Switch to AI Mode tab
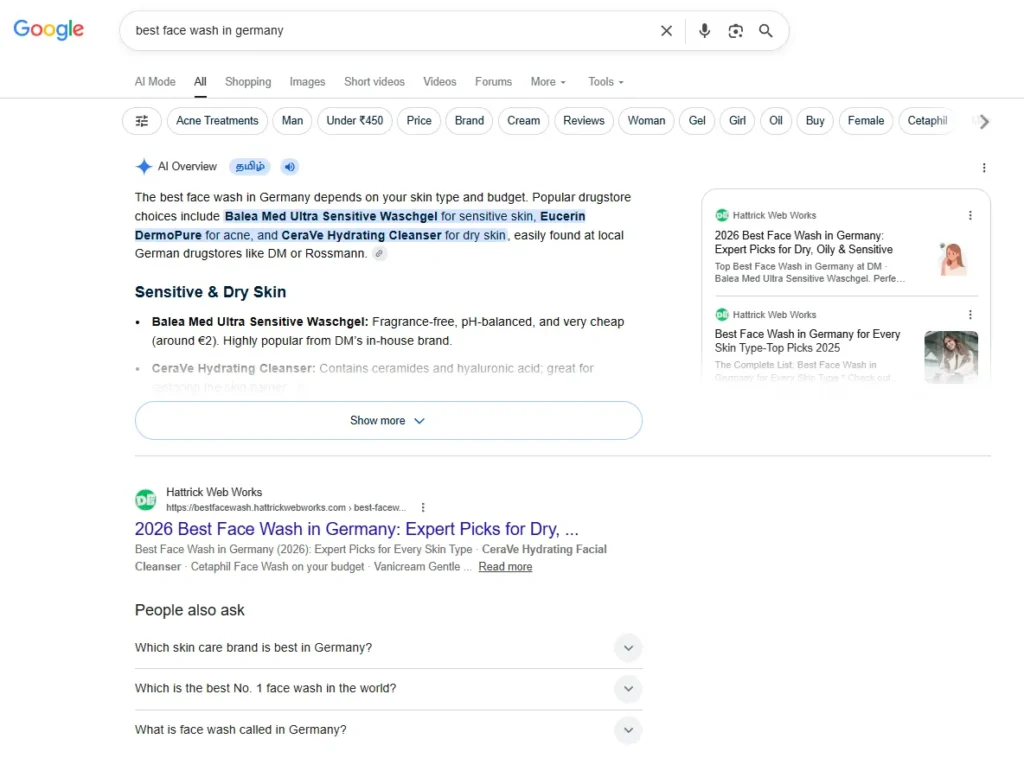The width and height of the screenshot is (1024, 758). tap(155, 82)
